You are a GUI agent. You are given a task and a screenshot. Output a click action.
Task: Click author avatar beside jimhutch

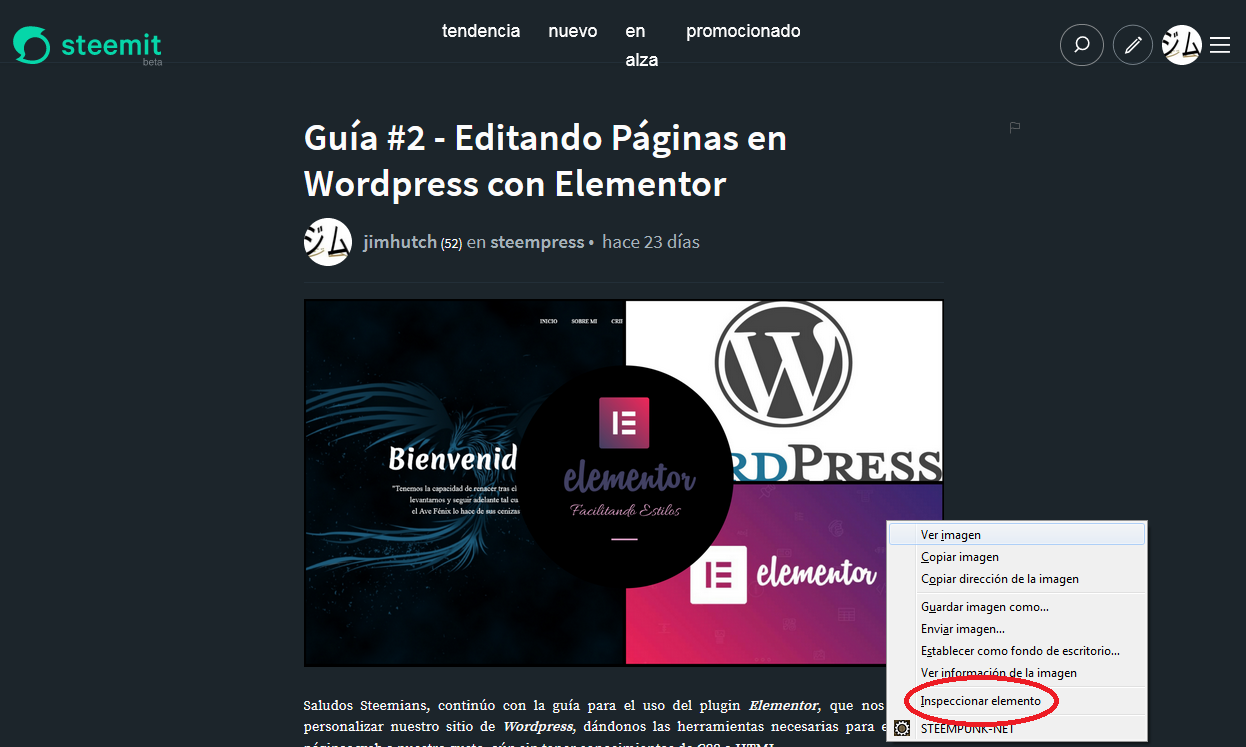(x=328, y=242)
